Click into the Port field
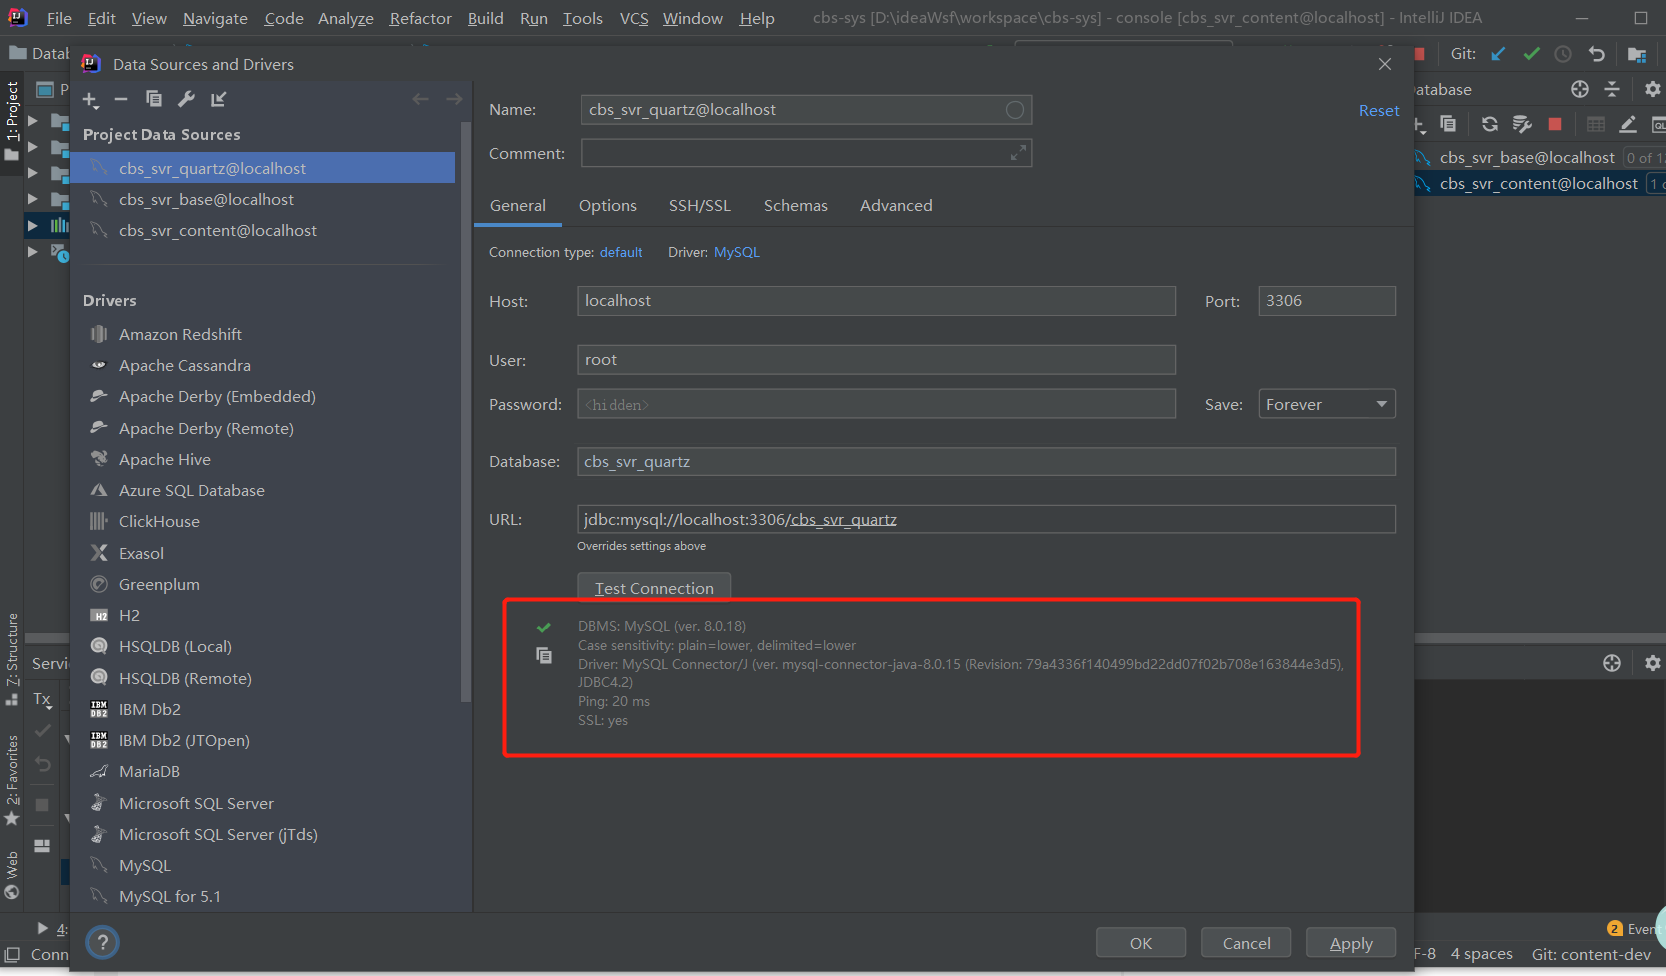1666x976 pixels. click(1327, 301)
